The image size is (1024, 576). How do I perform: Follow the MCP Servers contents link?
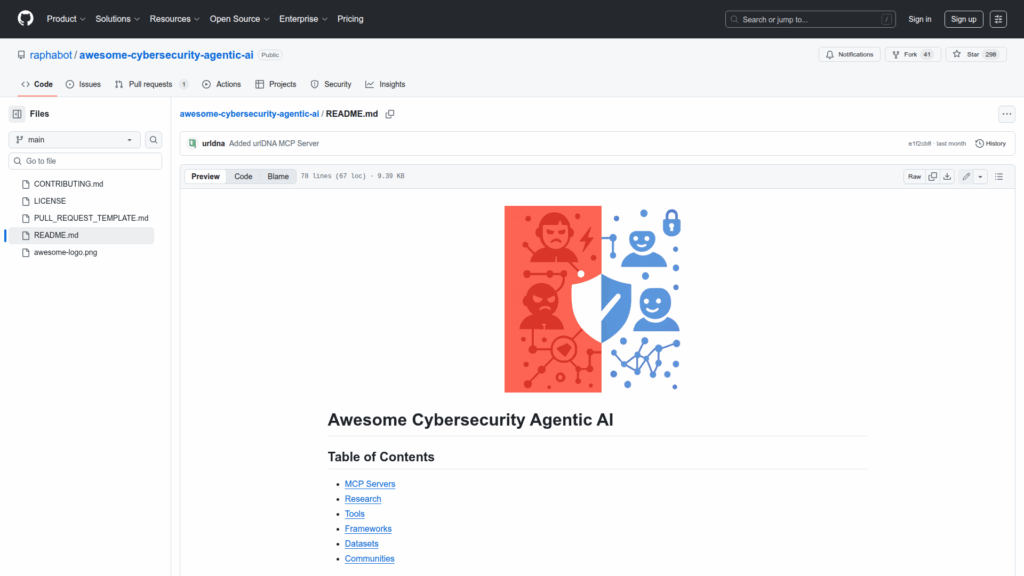370,484
